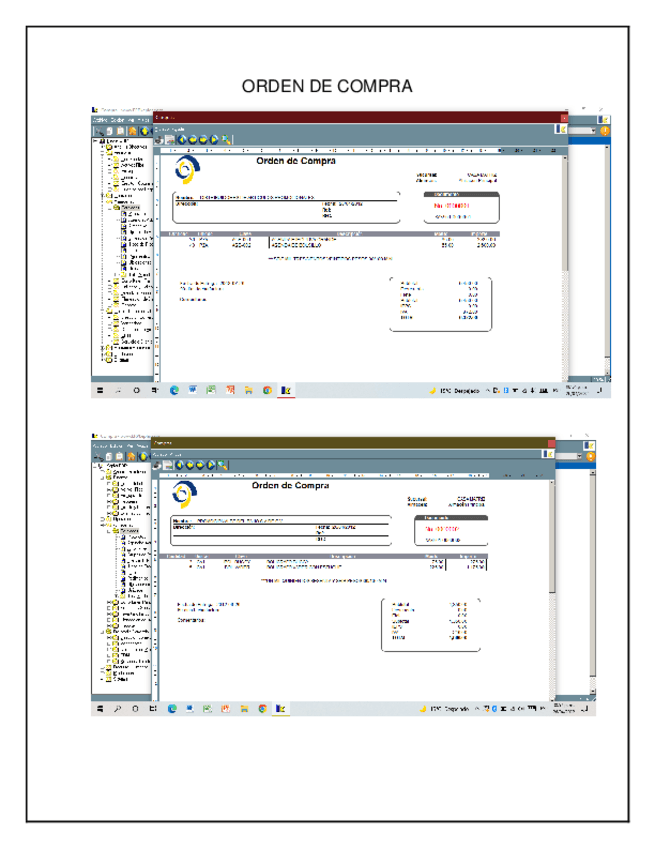
Task: Select the active app icon in the upper taskbar
Action: click(x=286, y=390)
